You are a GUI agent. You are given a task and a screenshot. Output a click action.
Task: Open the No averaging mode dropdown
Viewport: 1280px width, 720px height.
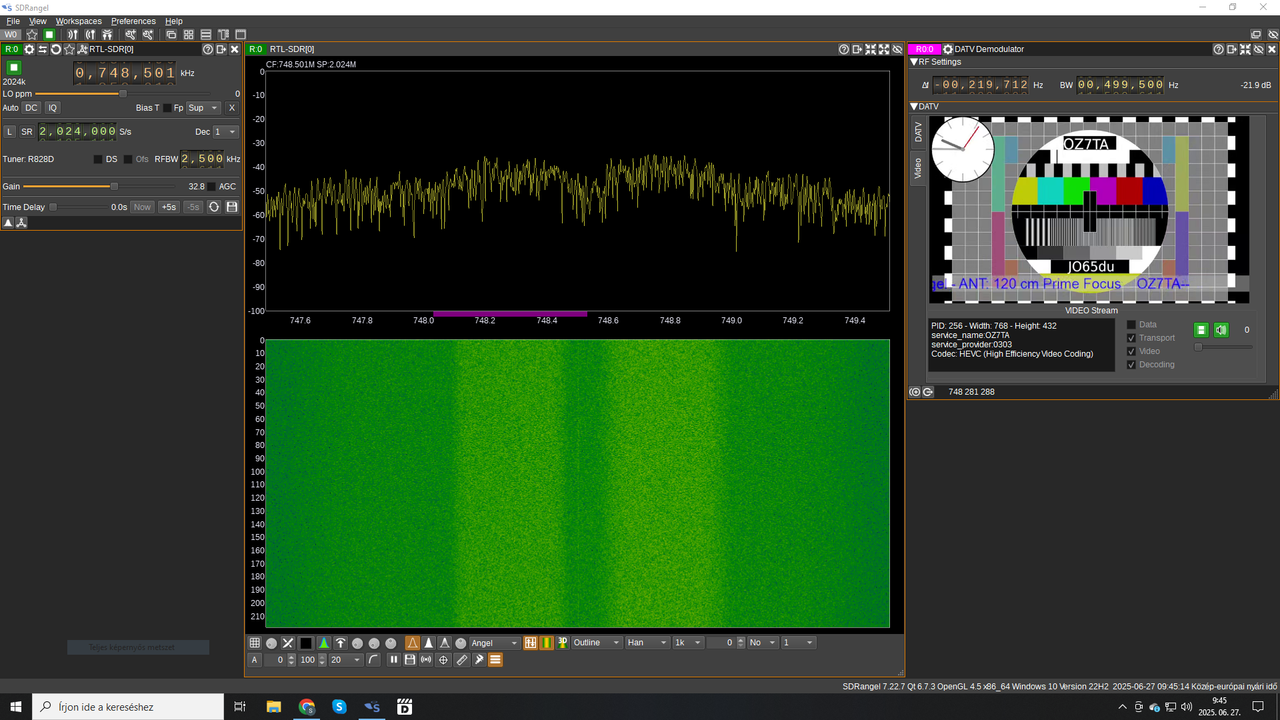tap(762, 643)
